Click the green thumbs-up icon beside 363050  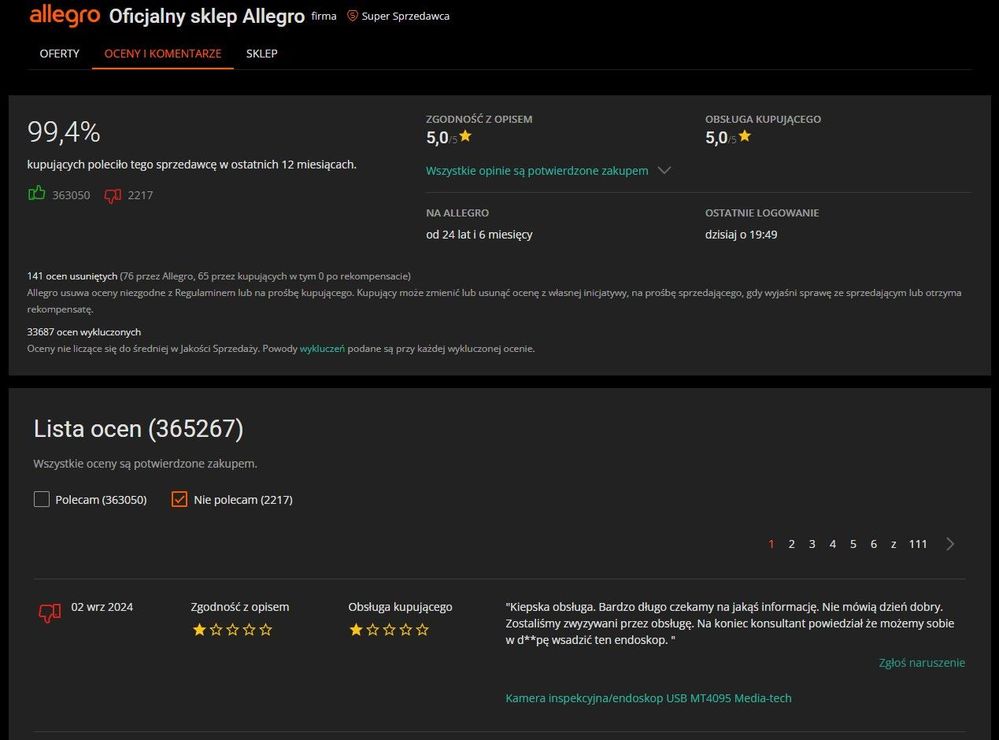coord(37,193)
